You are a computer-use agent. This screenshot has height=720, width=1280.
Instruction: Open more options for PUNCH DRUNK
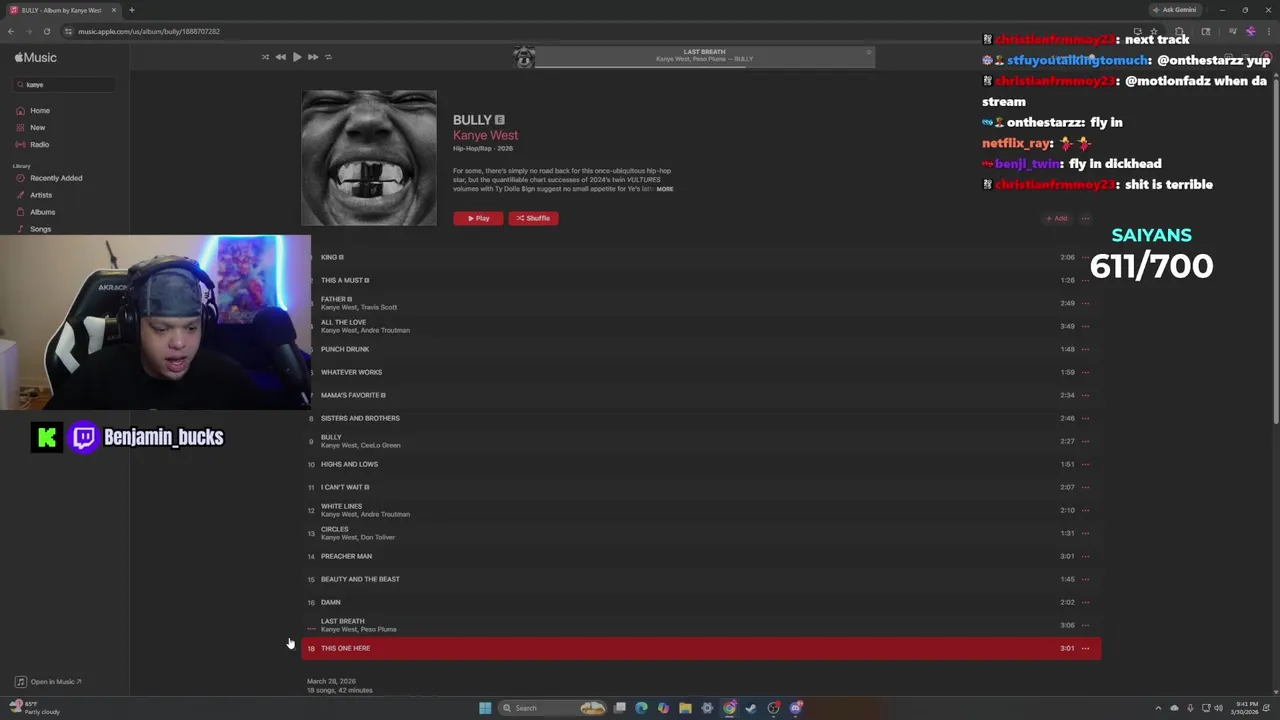1085,349
